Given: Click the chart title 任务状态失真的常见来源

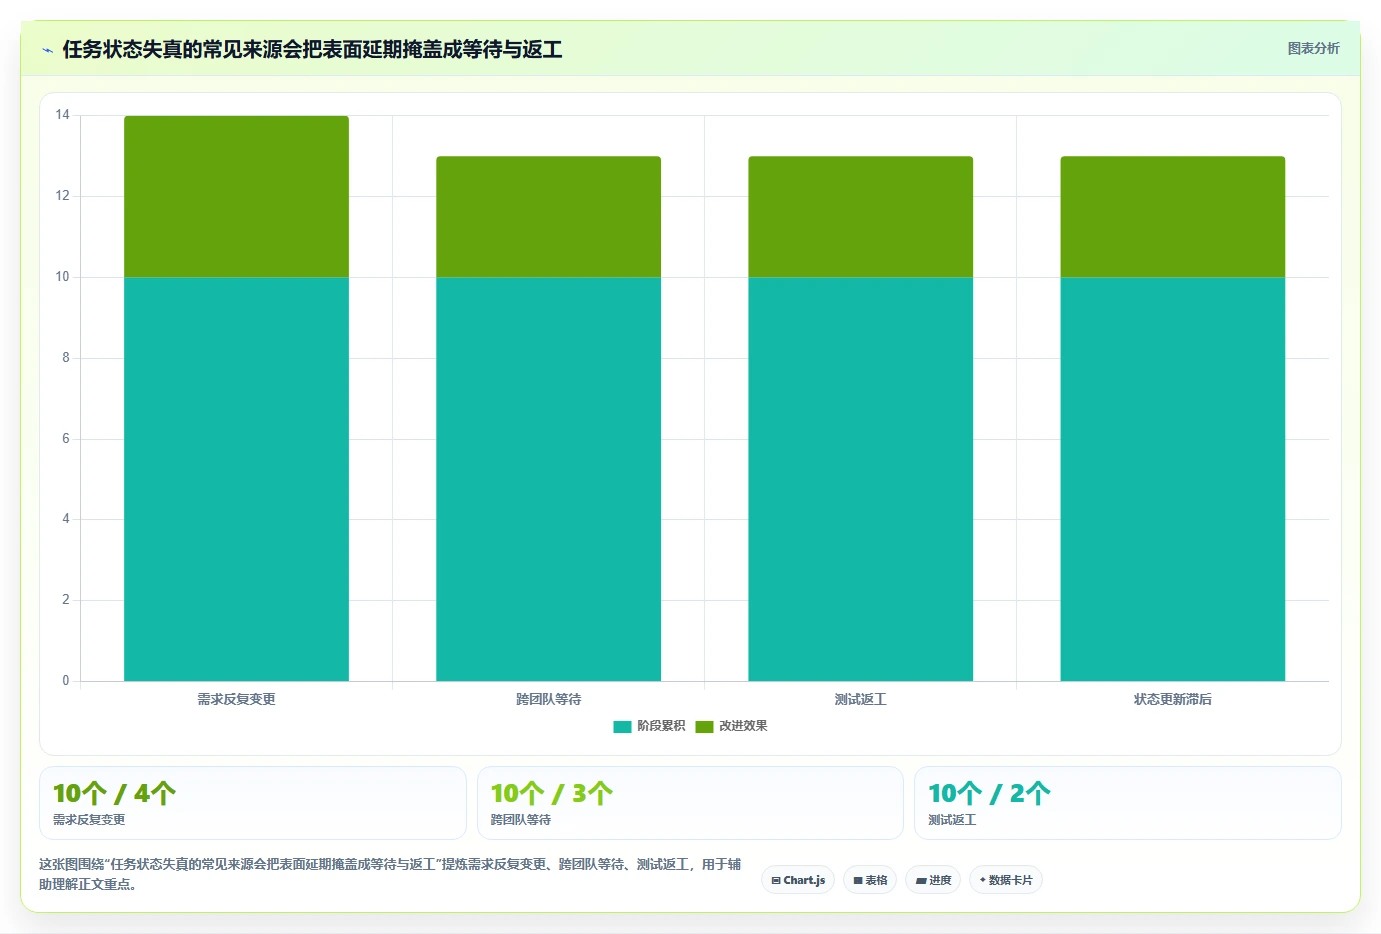Looking at the screenshot, I should pos(312,49).
